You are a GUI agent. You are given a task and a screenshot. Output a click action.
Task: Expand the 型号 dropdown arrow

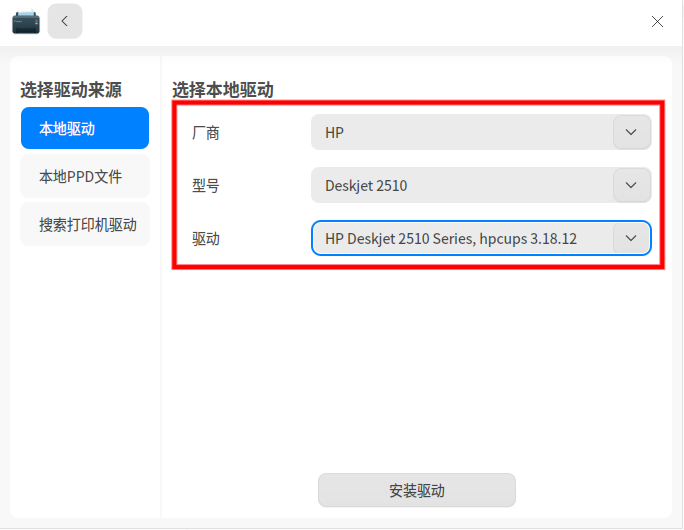tap(631, 185)
